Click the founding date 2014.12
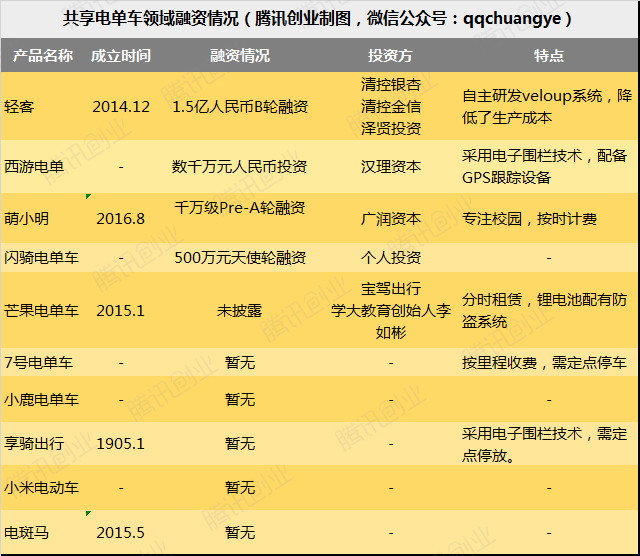 pyautogui.click(x=121, y=107)
